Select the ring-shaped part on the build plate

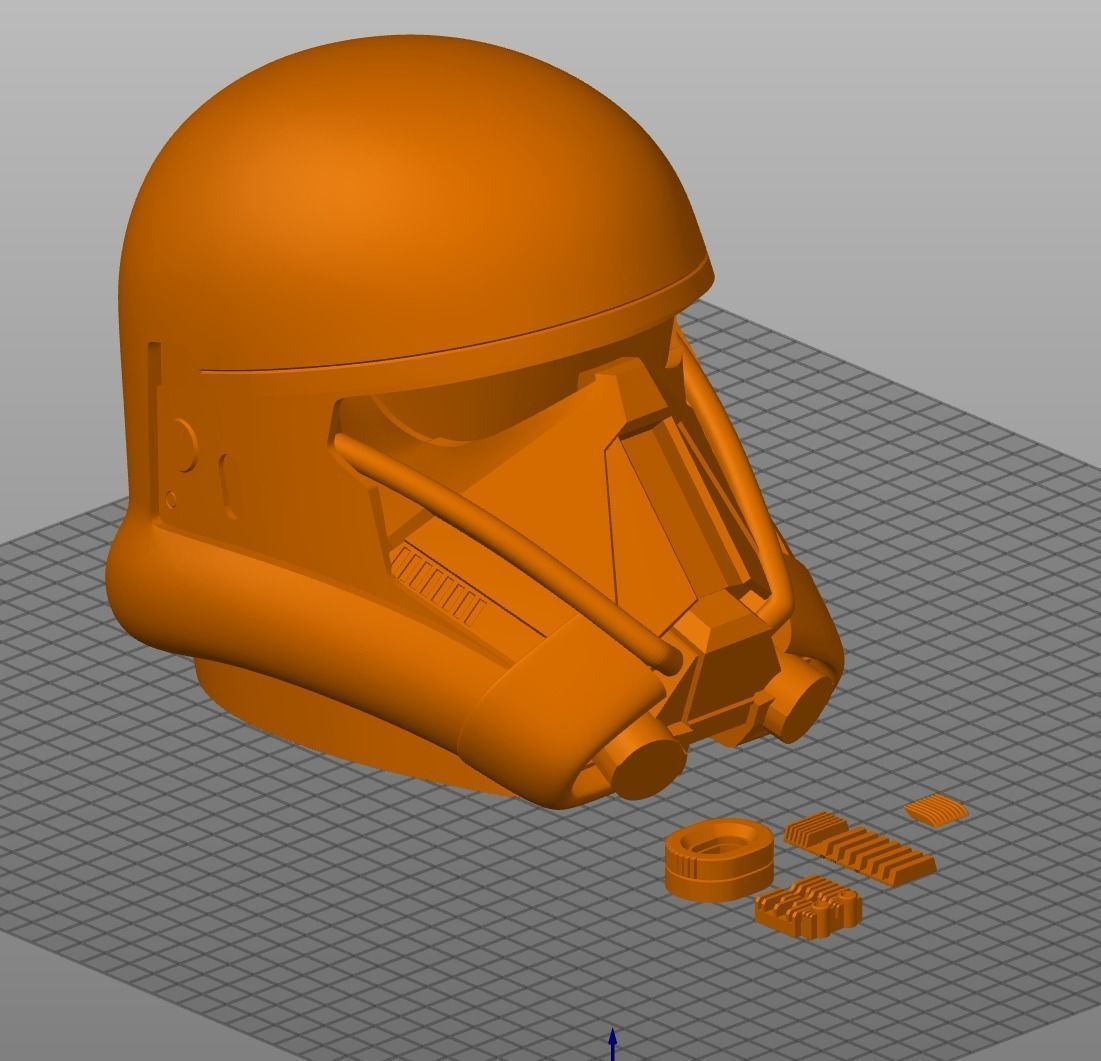719,860
